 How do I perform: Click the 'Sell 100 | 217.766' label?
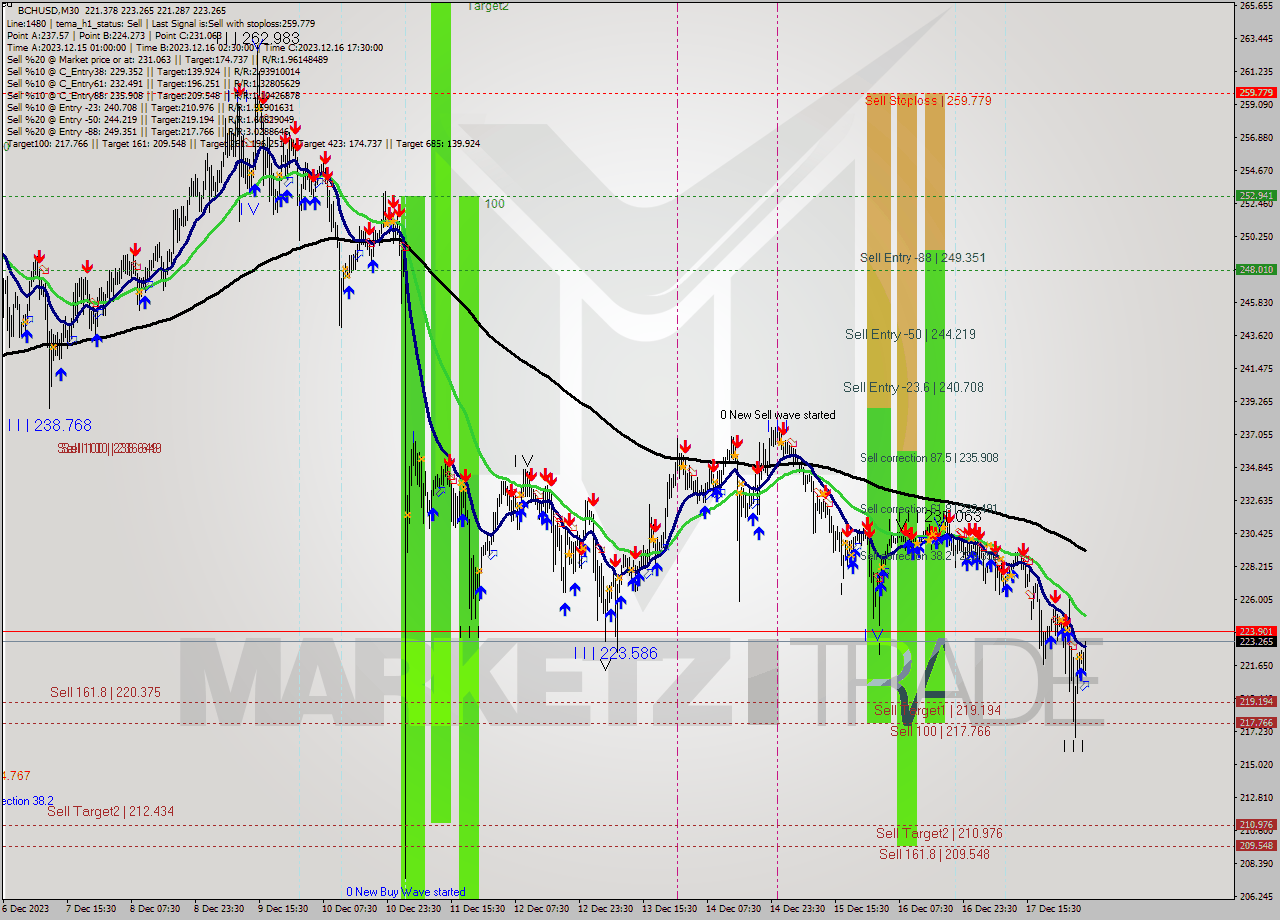(940, 732)
